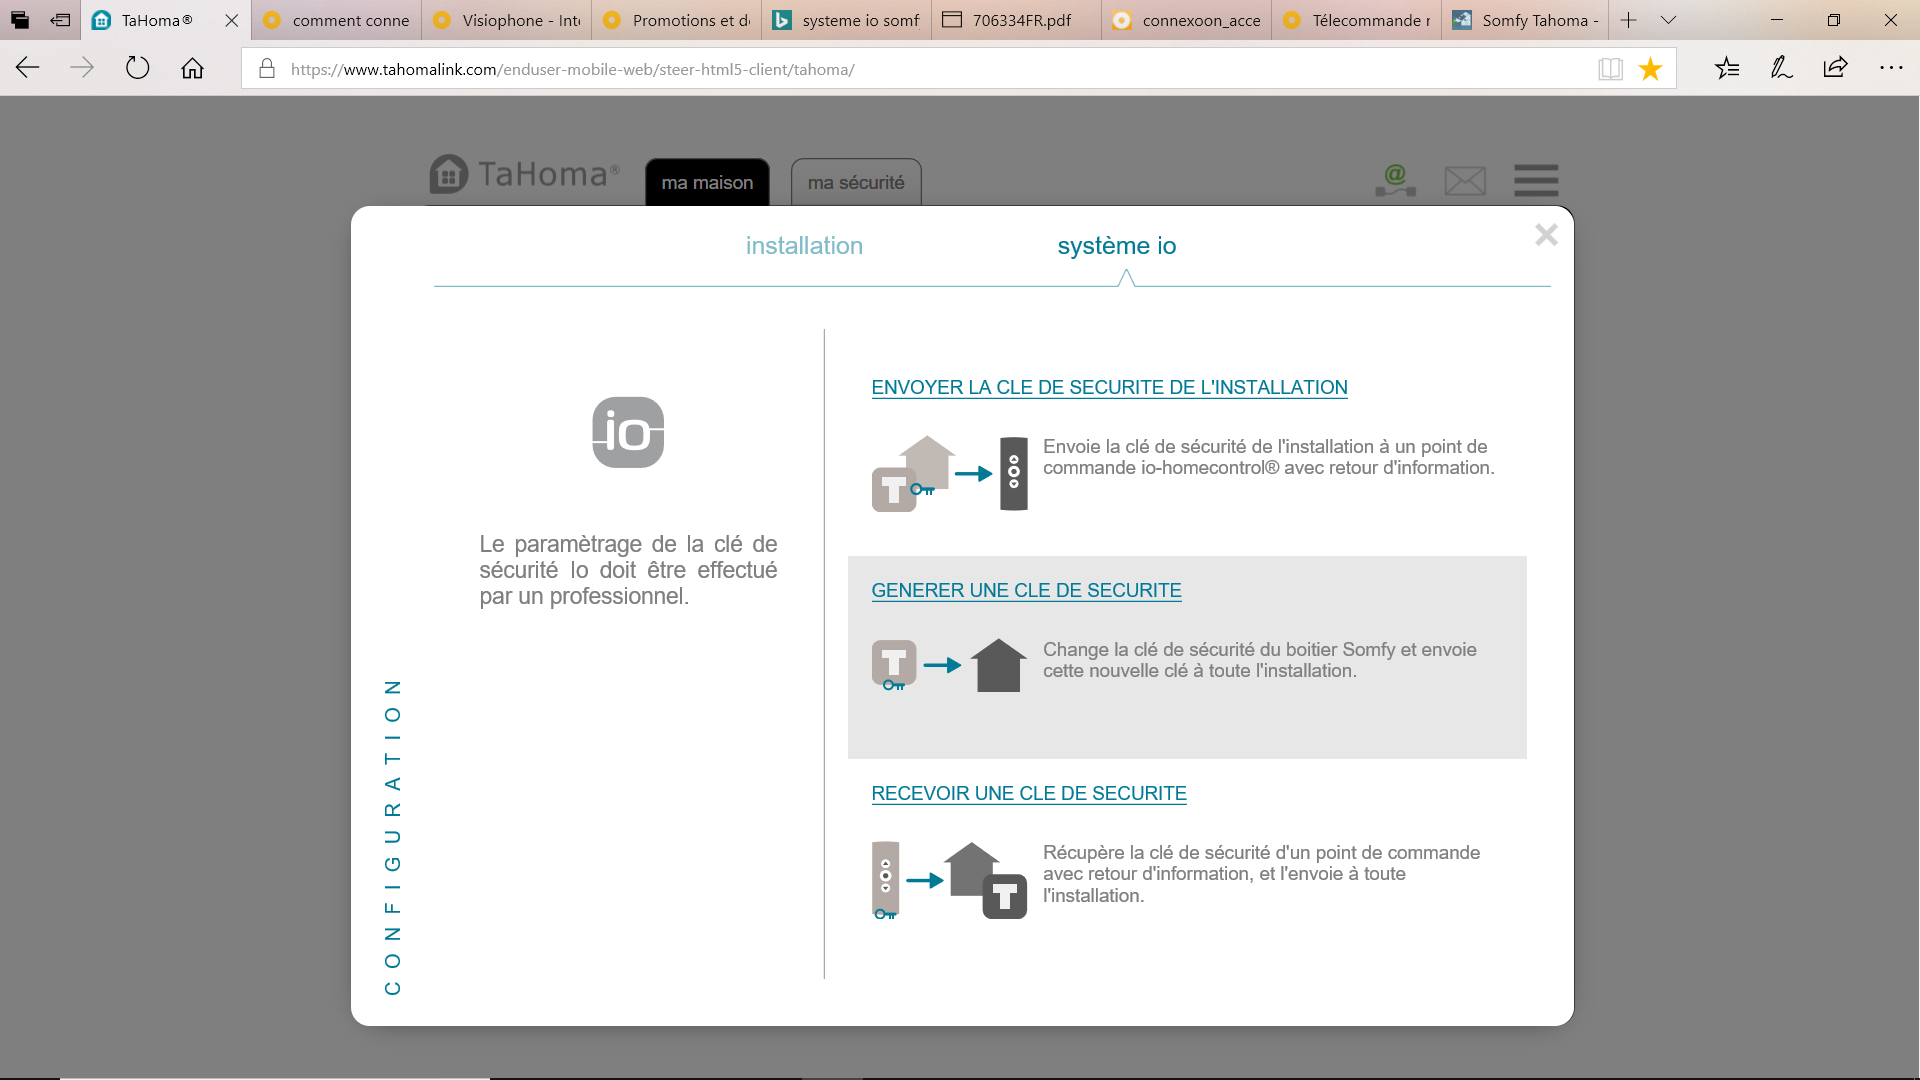The height and width of the screenshot is (1080, 1920).
Task: Open browser settings and more menu
Action: coord(1891,68)
